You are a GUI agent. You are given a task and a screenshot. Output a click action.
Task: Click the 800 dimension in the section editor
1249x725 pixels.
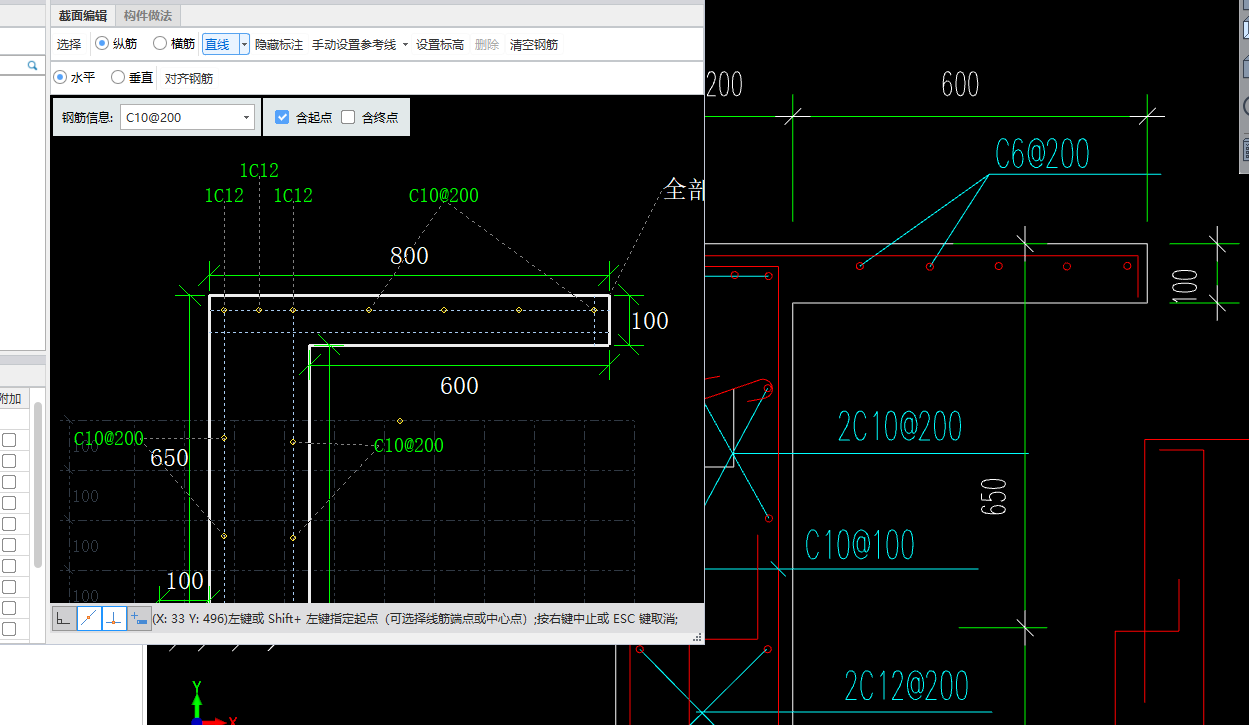pos(409,256)
